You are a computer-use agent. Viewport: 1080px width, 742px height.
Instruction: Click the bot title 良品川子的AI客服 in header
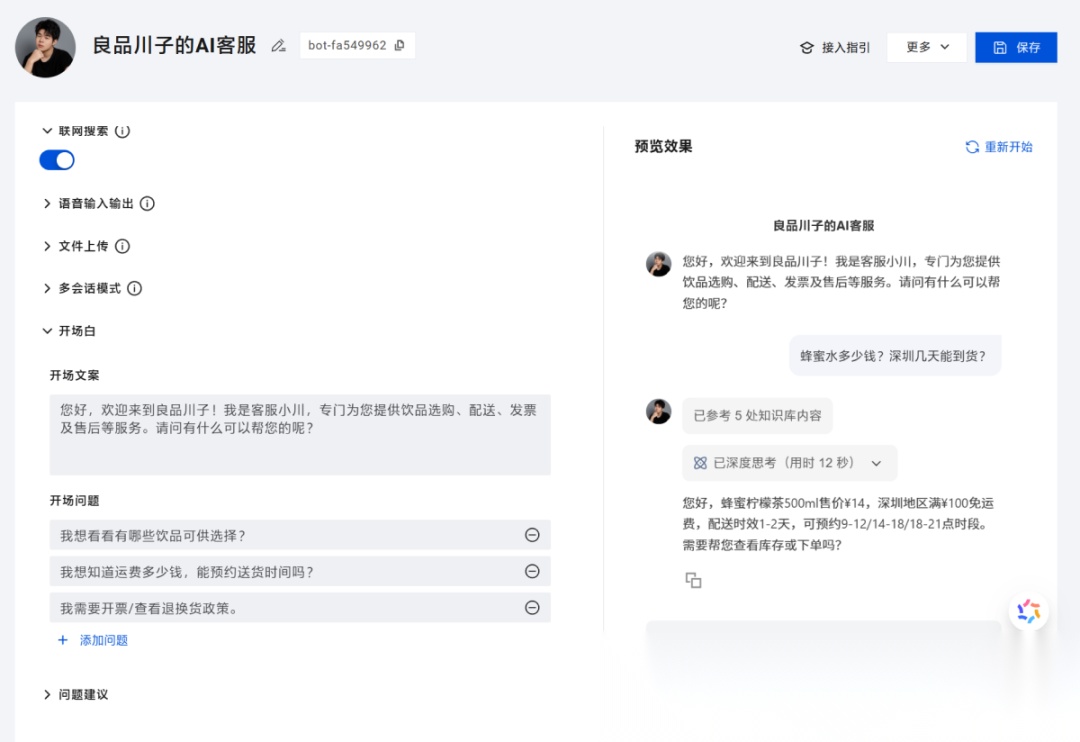[174, 45]
